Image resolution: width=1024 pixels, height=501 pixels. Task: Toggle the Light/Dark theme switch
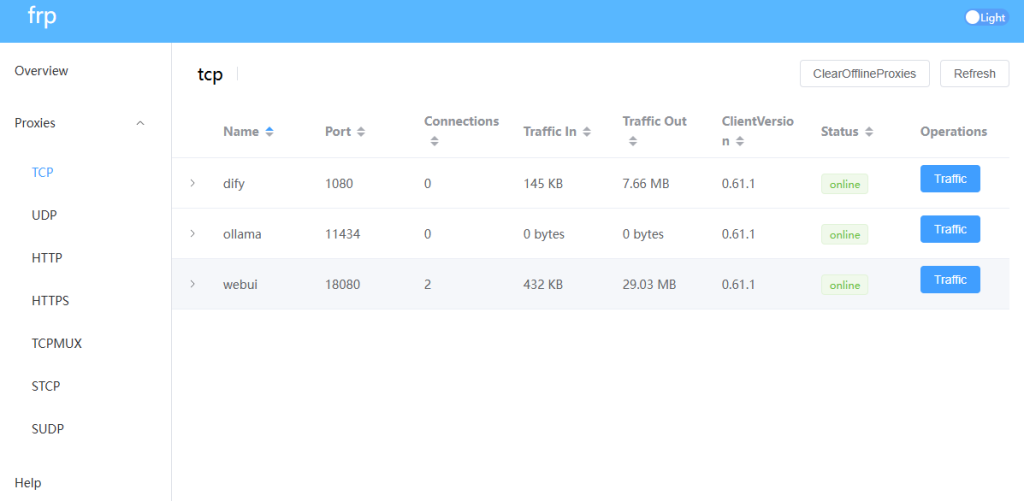pos(986,18)
